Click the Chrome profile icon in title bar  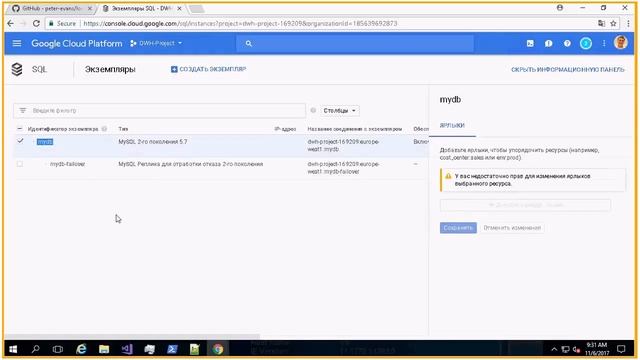[560, 8]
